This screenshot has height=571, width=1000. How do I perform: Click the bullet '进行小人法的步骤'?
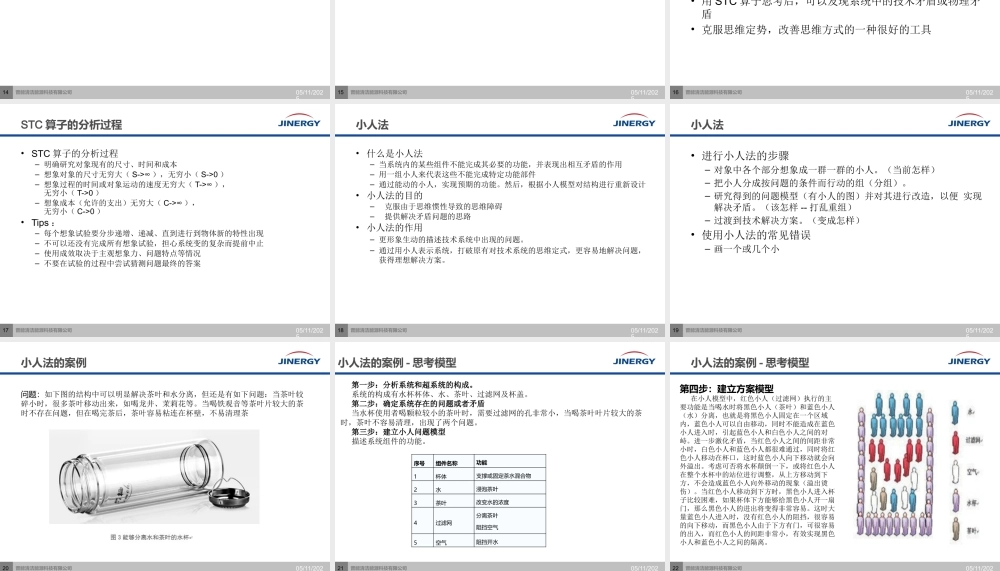[746, 156]
